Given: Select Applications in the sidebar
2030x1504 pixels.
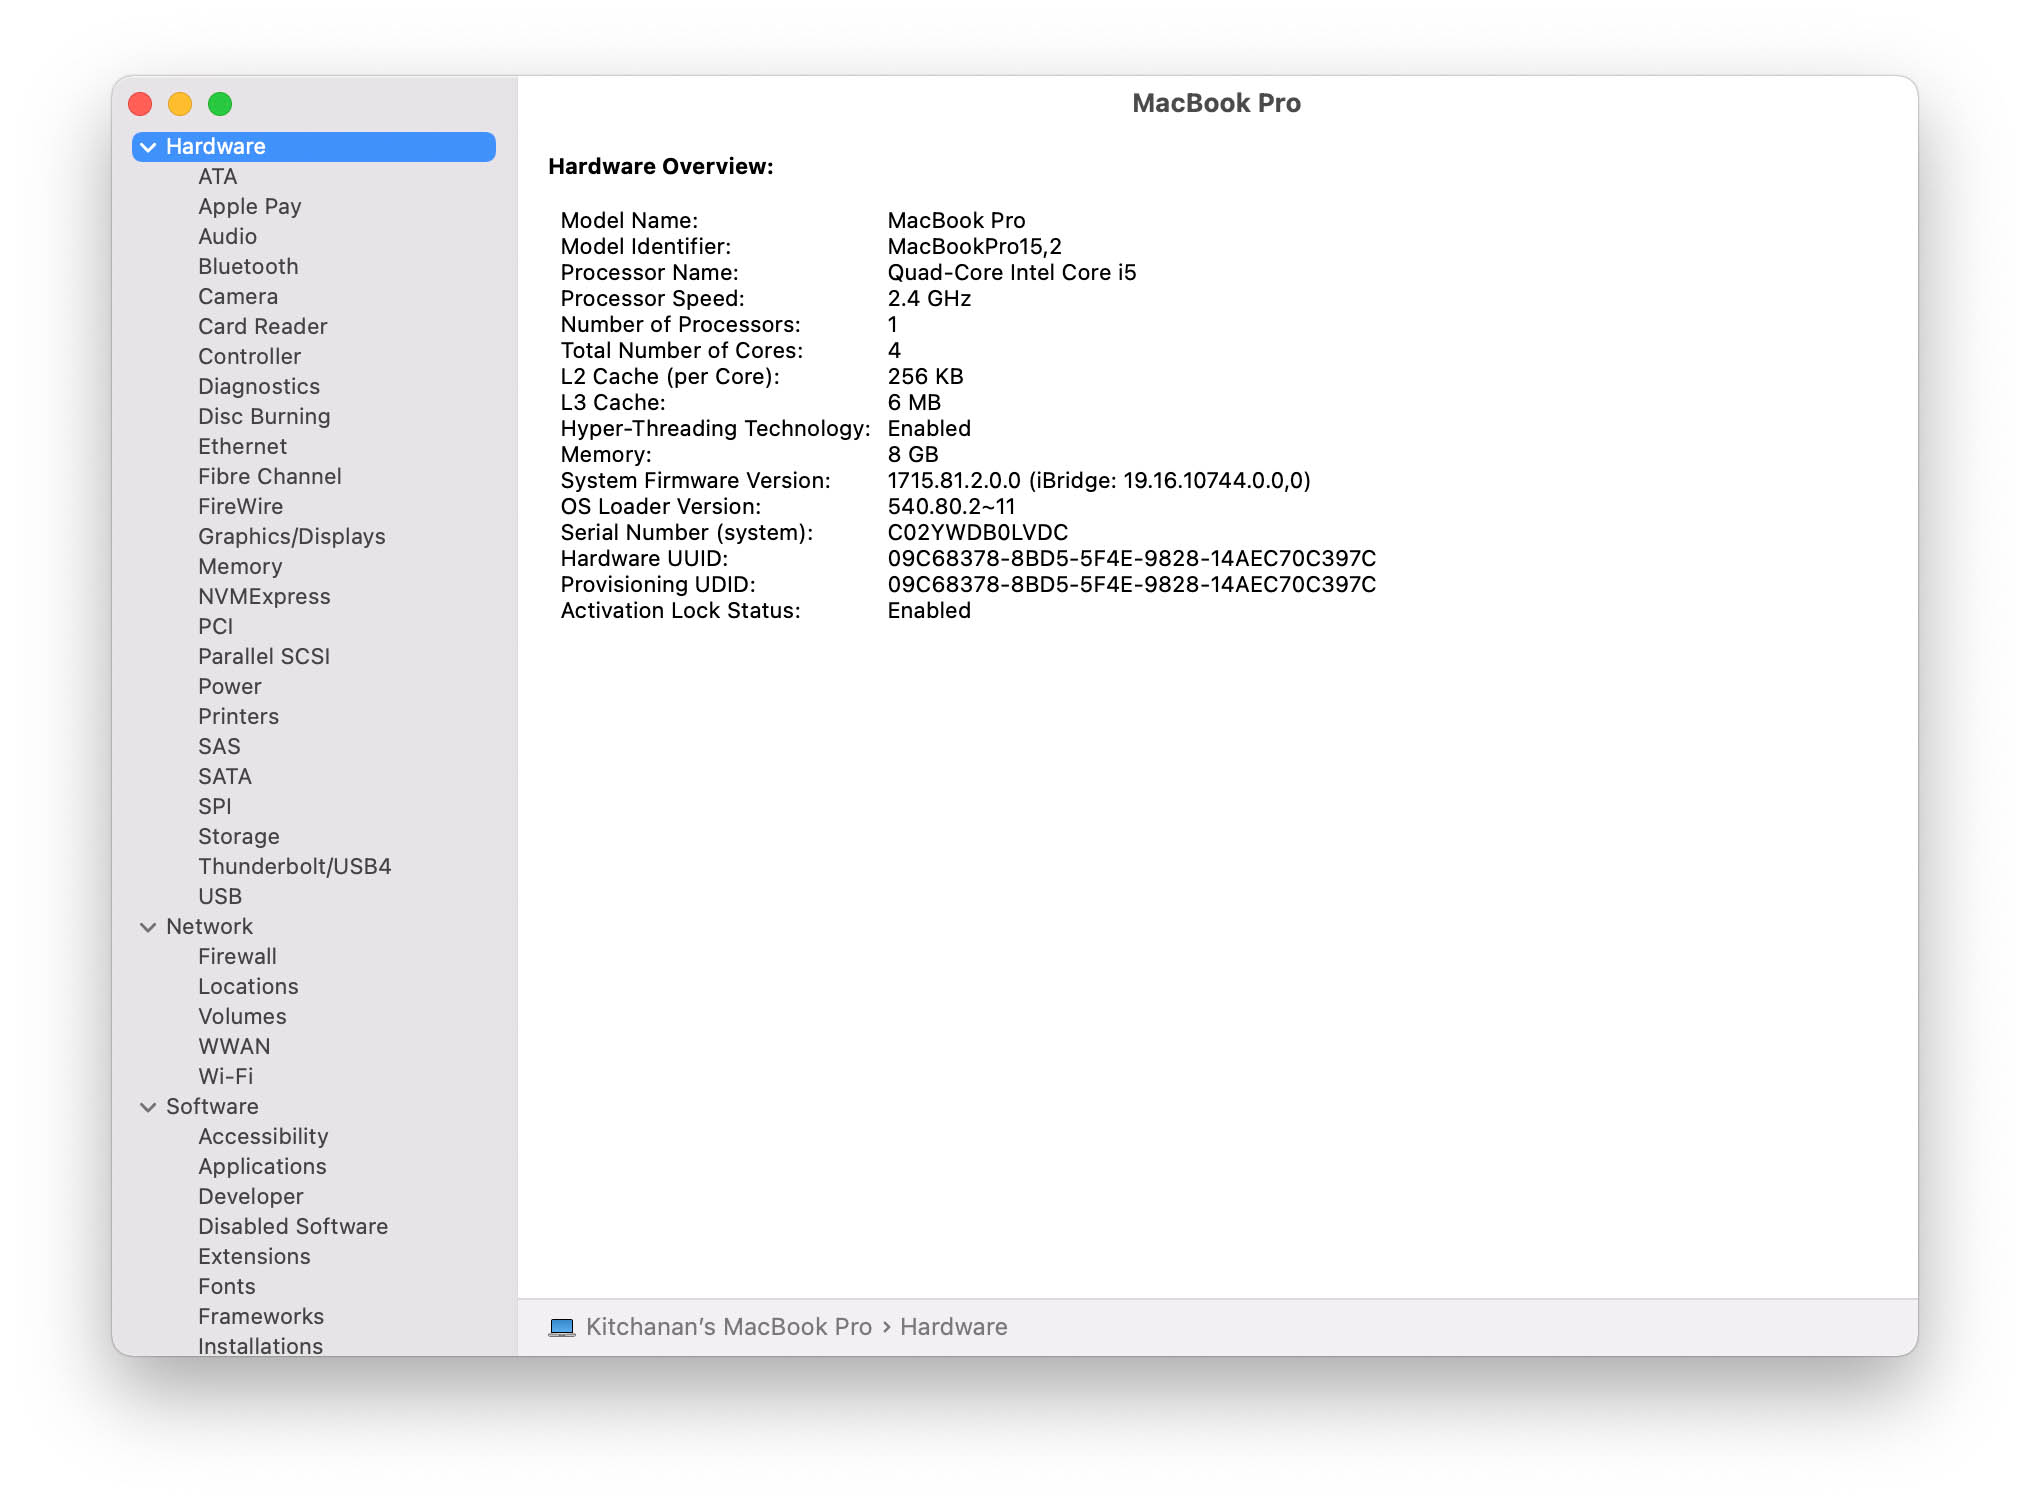Looking at the screenshot, I should (262, 1167).
